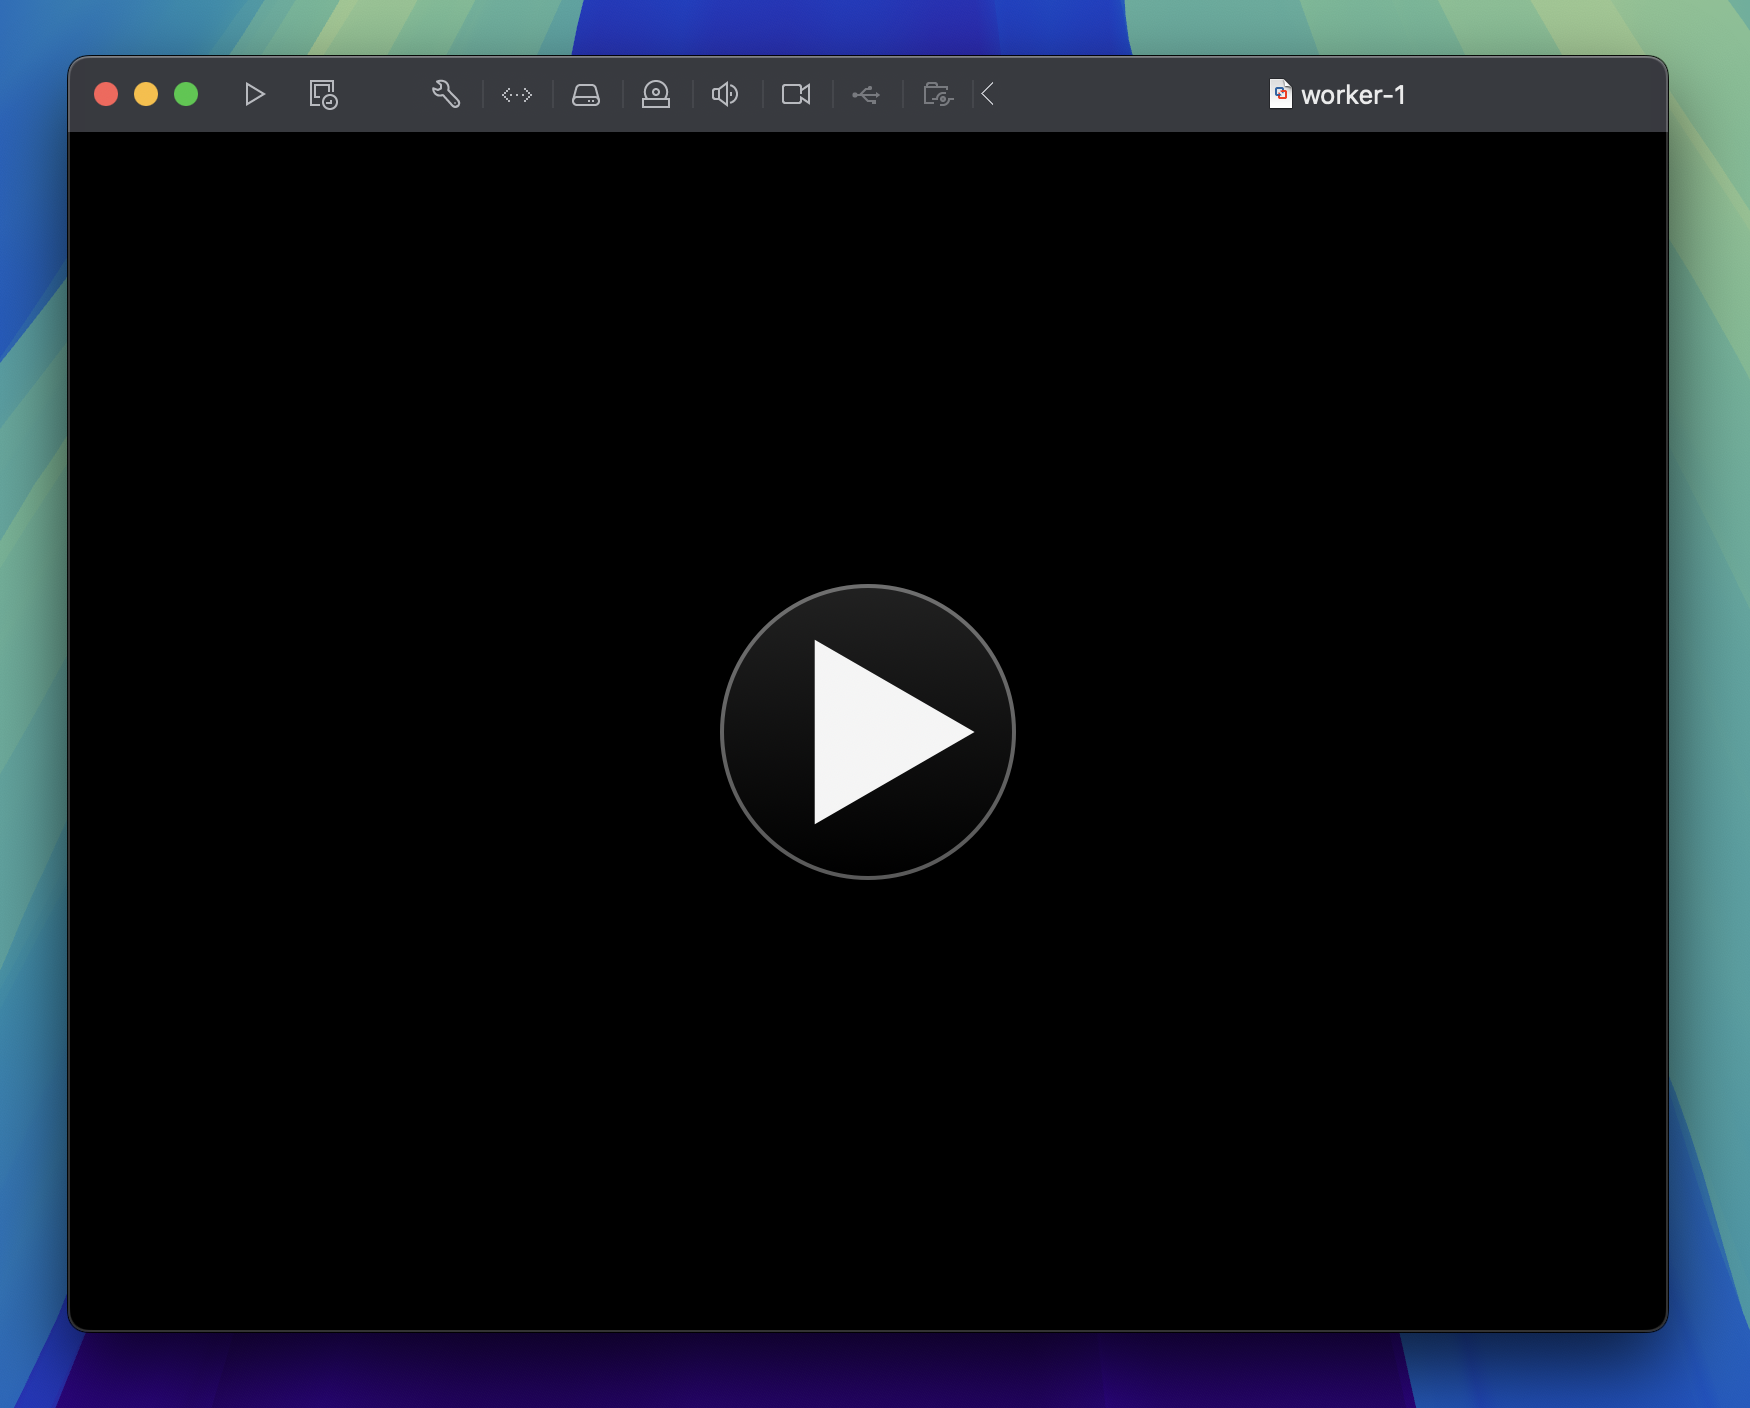Open the network adapter icon
The height and width of the screenshot is (1408, 1750).
coord(517,95)
